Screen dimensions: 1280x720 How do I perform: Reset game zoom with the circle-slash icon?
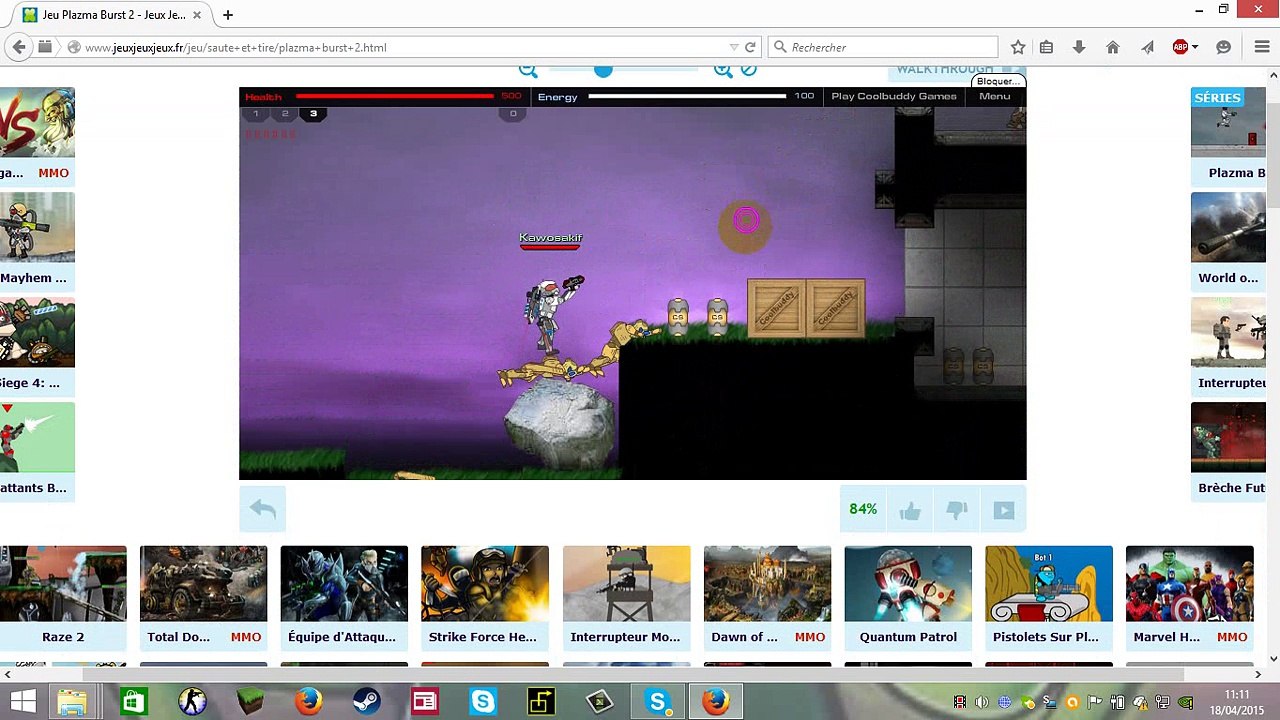(x=748, y=69)
